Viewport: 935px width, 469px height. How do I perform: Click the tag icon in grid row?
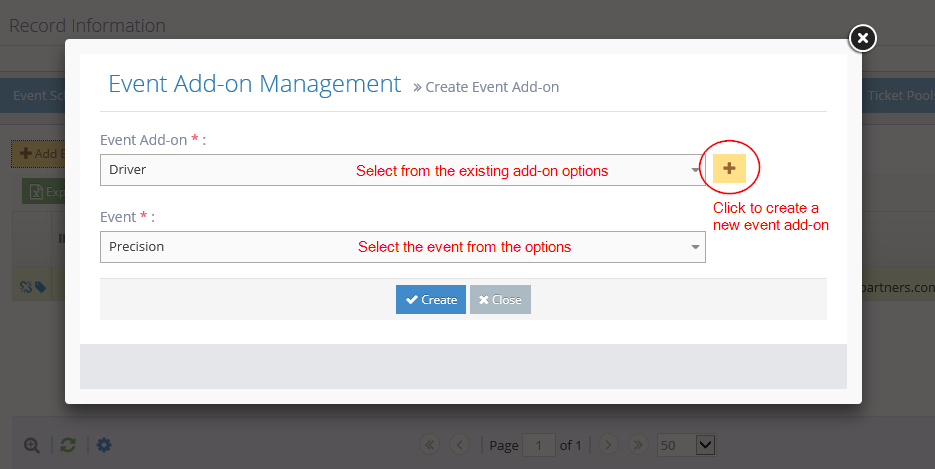pos(40,287)
